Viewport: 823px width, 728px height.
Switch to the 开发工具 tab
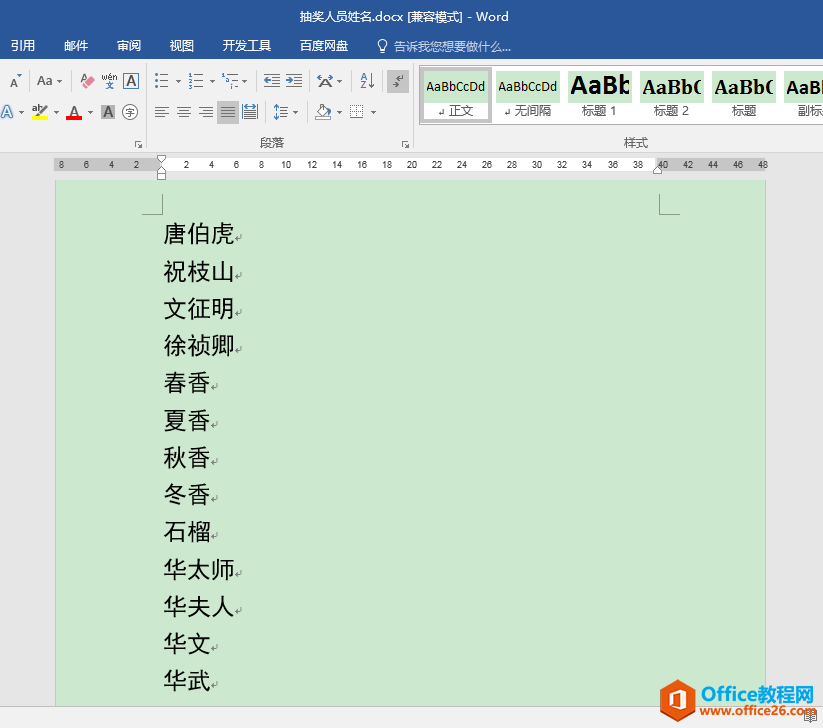pyautogui.click(x=246, y=46)
